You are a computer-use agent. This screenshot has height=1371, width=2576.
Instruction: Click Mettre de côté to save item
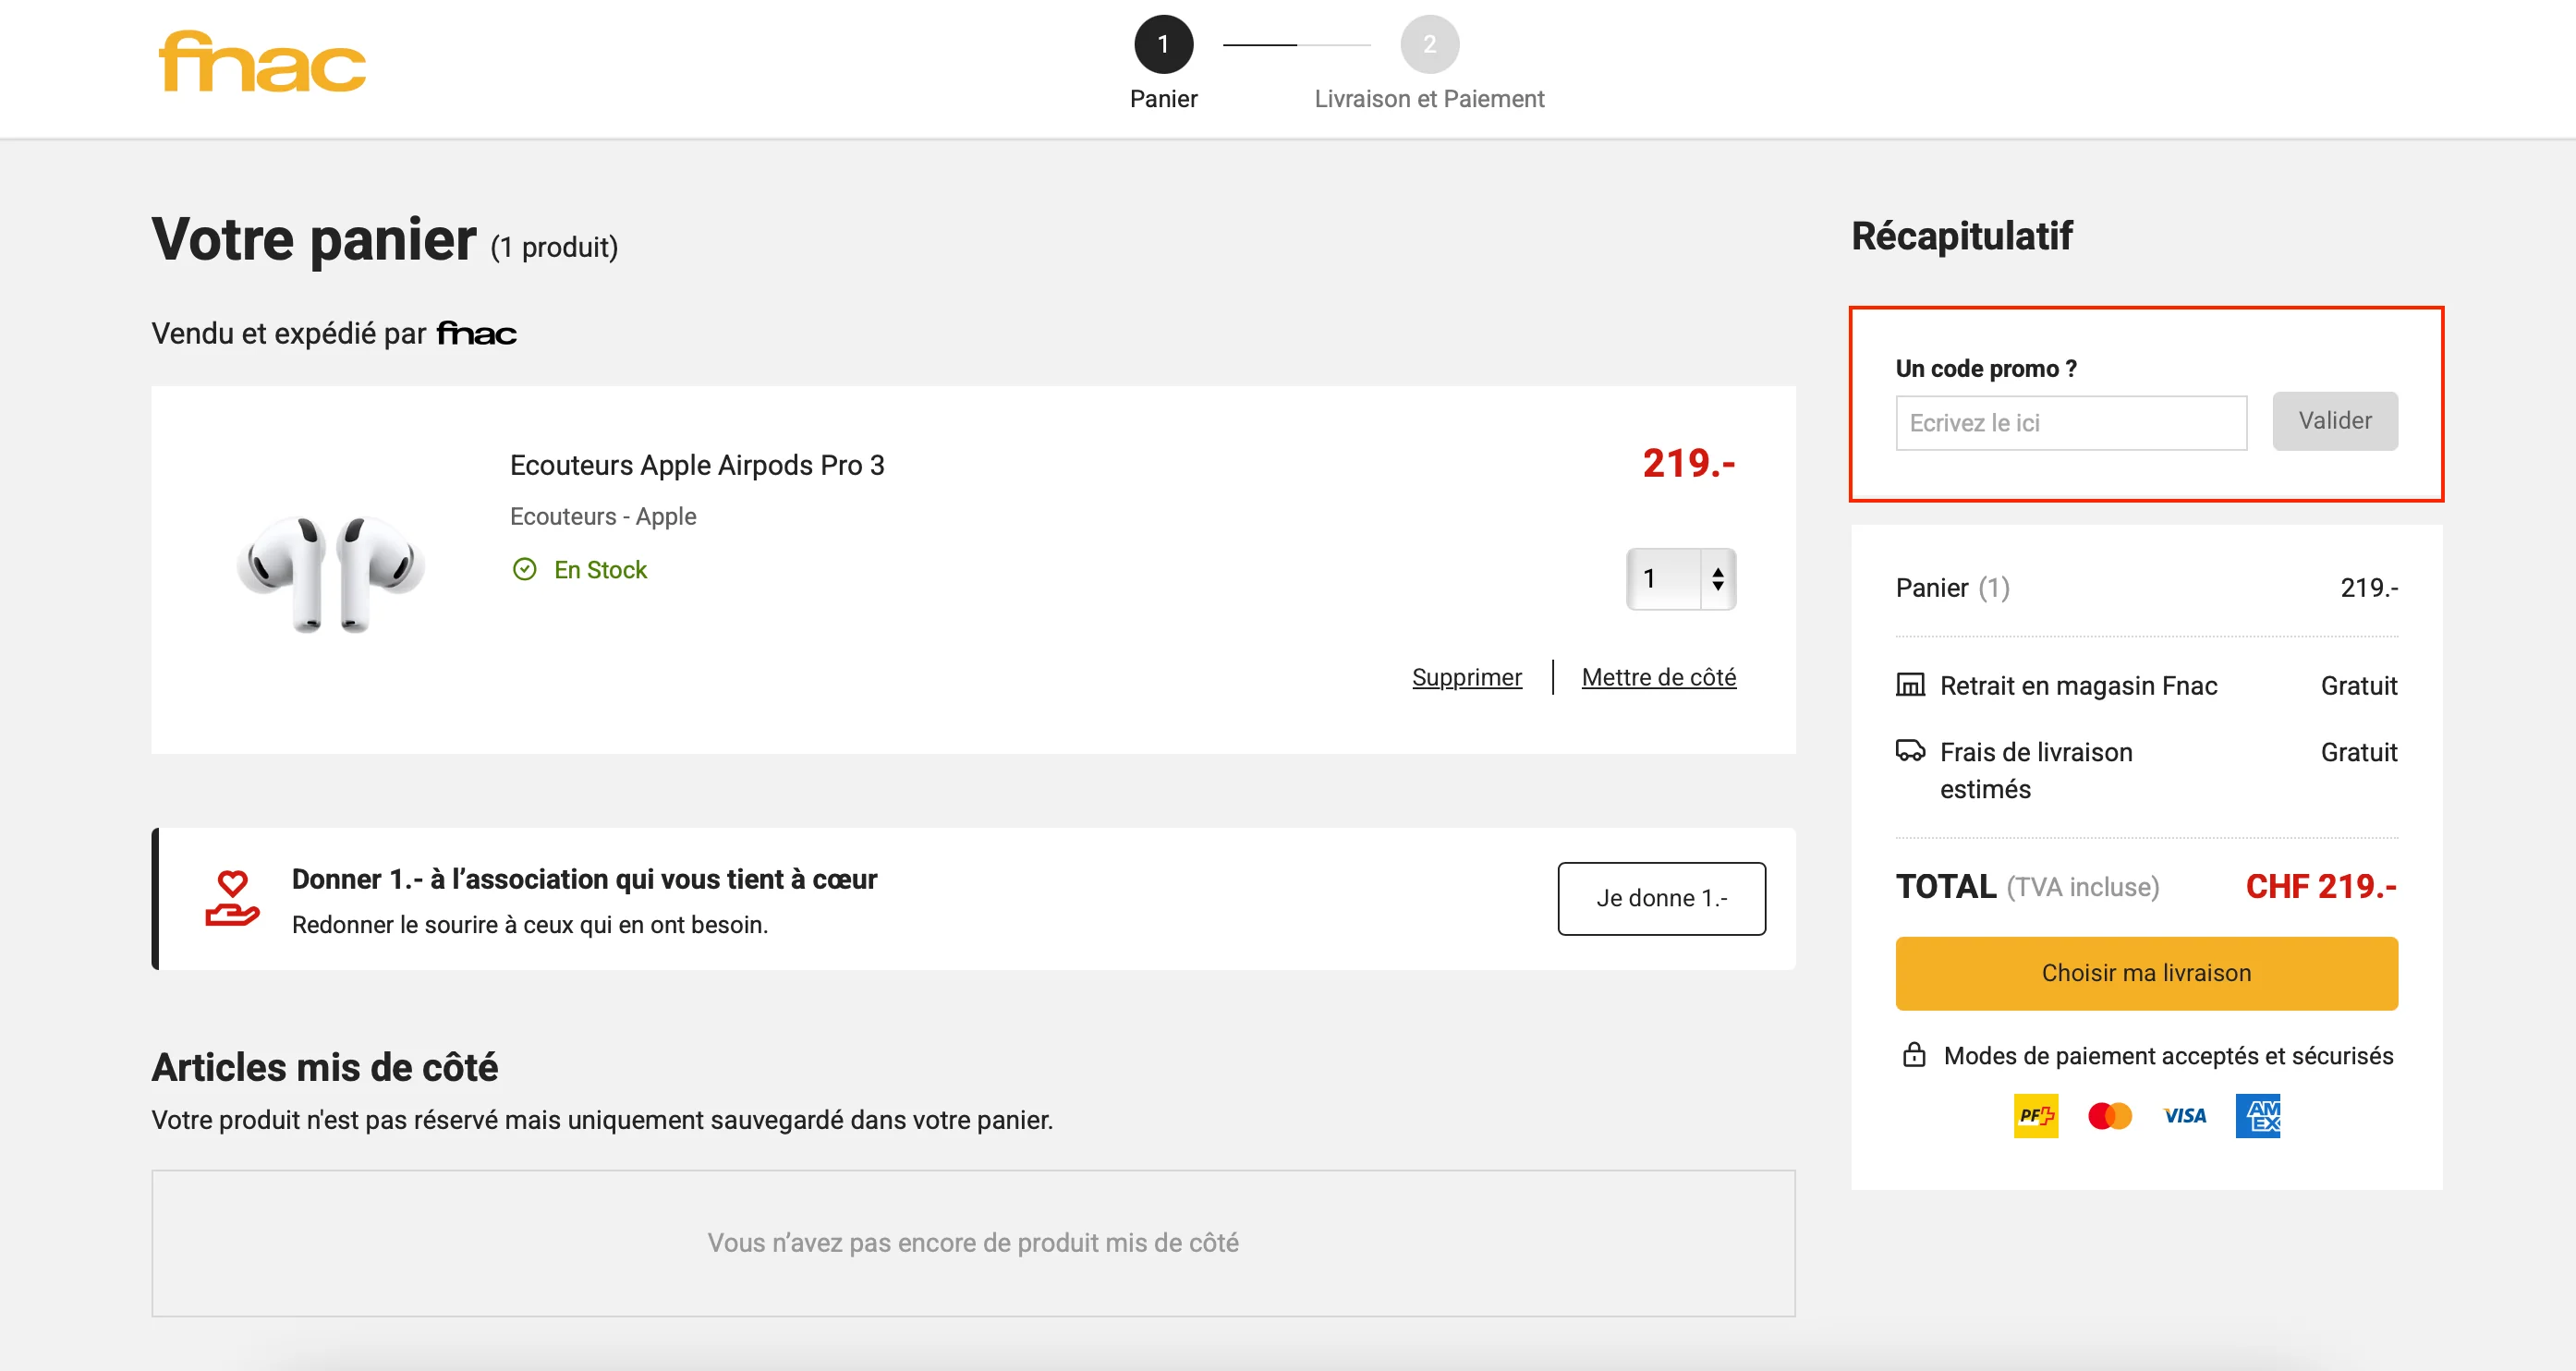click(x=1658, y=676)
